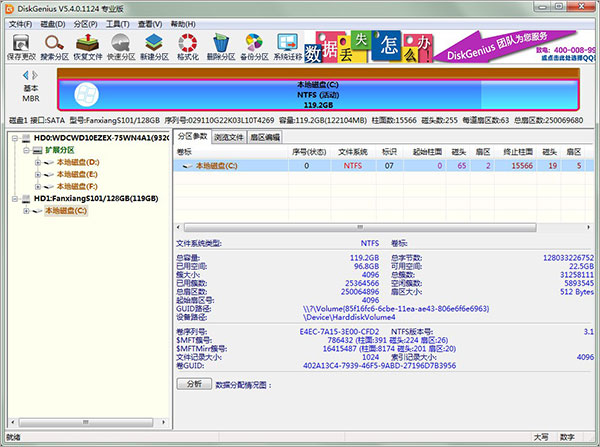Start the 系统迁移 (System Migration) tool
600x447 pixels.
pos(287,46)
